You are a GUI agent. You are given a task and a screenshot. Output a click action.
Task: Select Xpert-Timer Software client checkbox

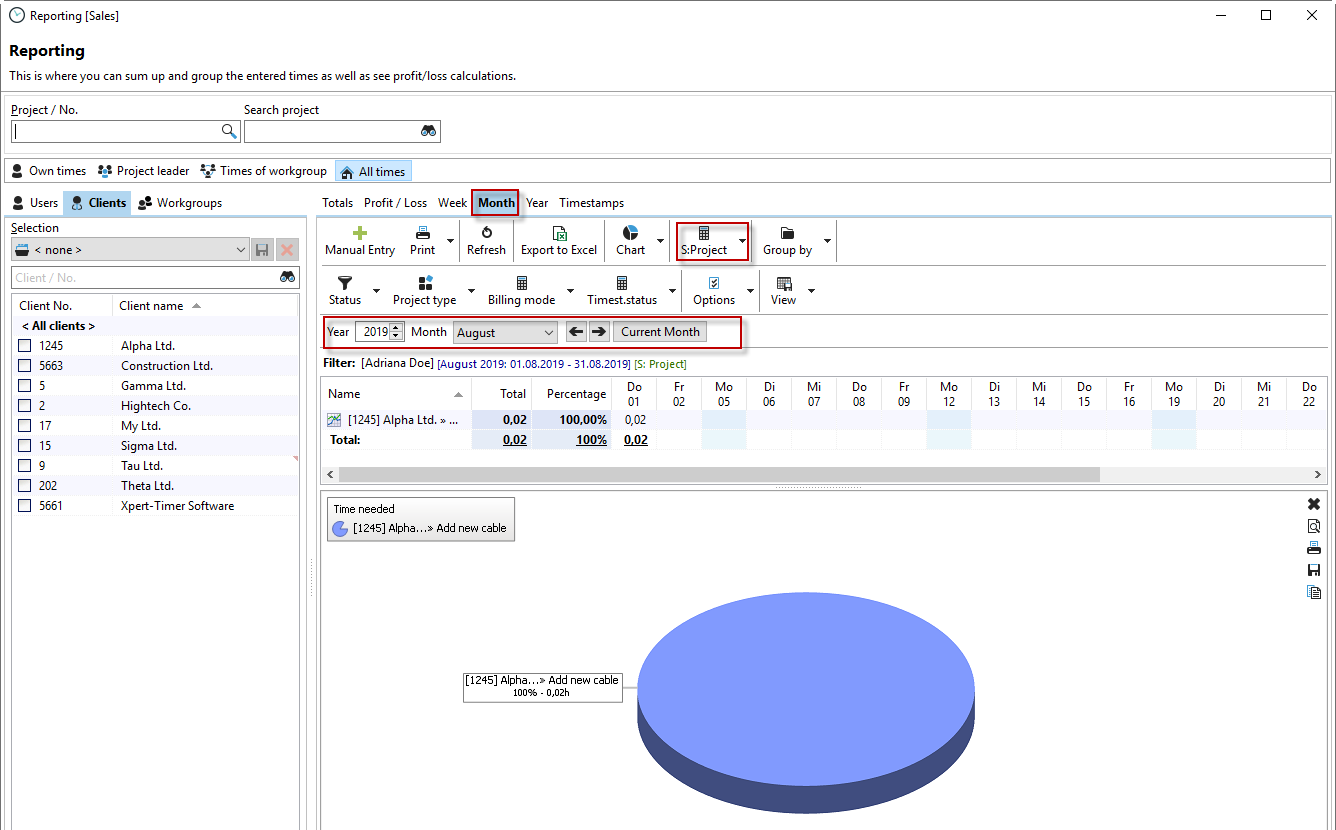pyautogui.click(x=25, y=506)
